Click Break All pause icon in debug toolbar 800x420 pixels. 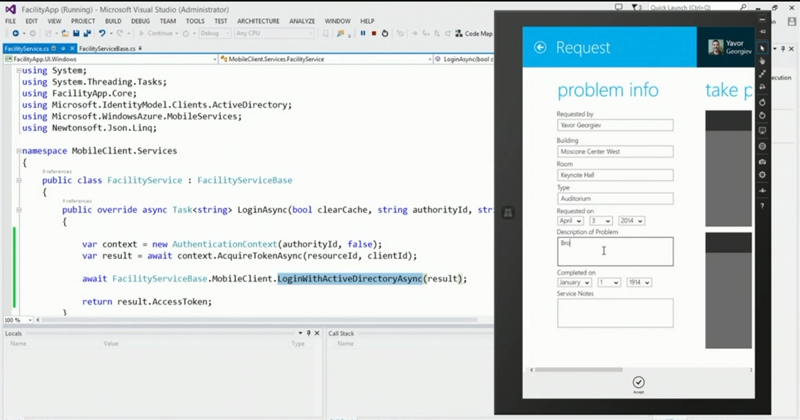(x=363, y=33)
